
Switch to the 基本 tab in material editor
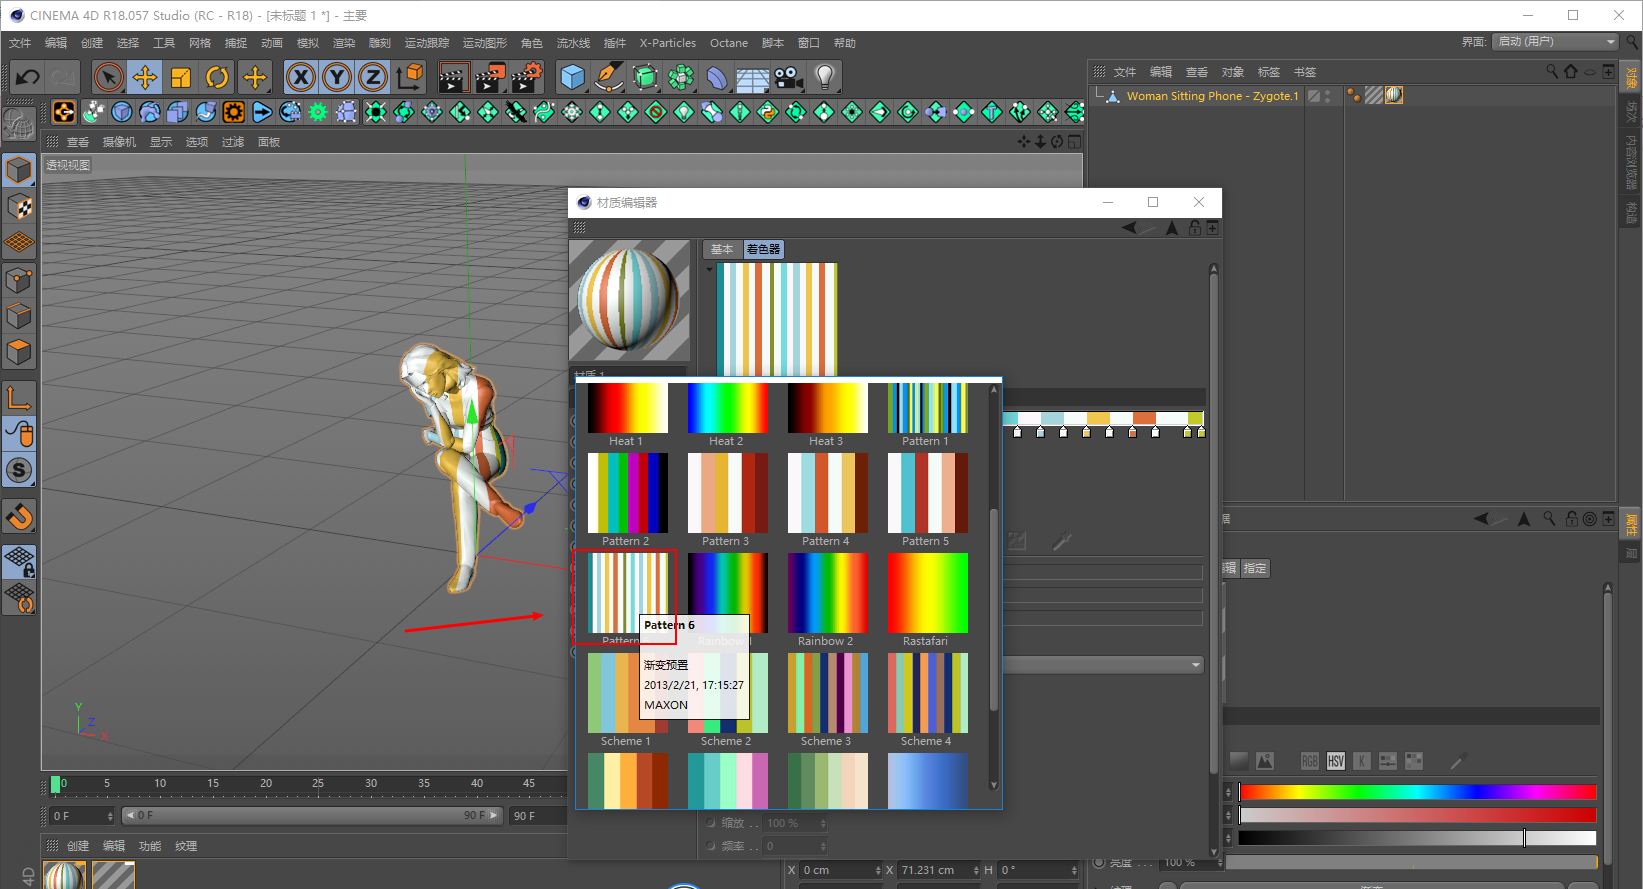pyautogui.click(x=722, y=249)
